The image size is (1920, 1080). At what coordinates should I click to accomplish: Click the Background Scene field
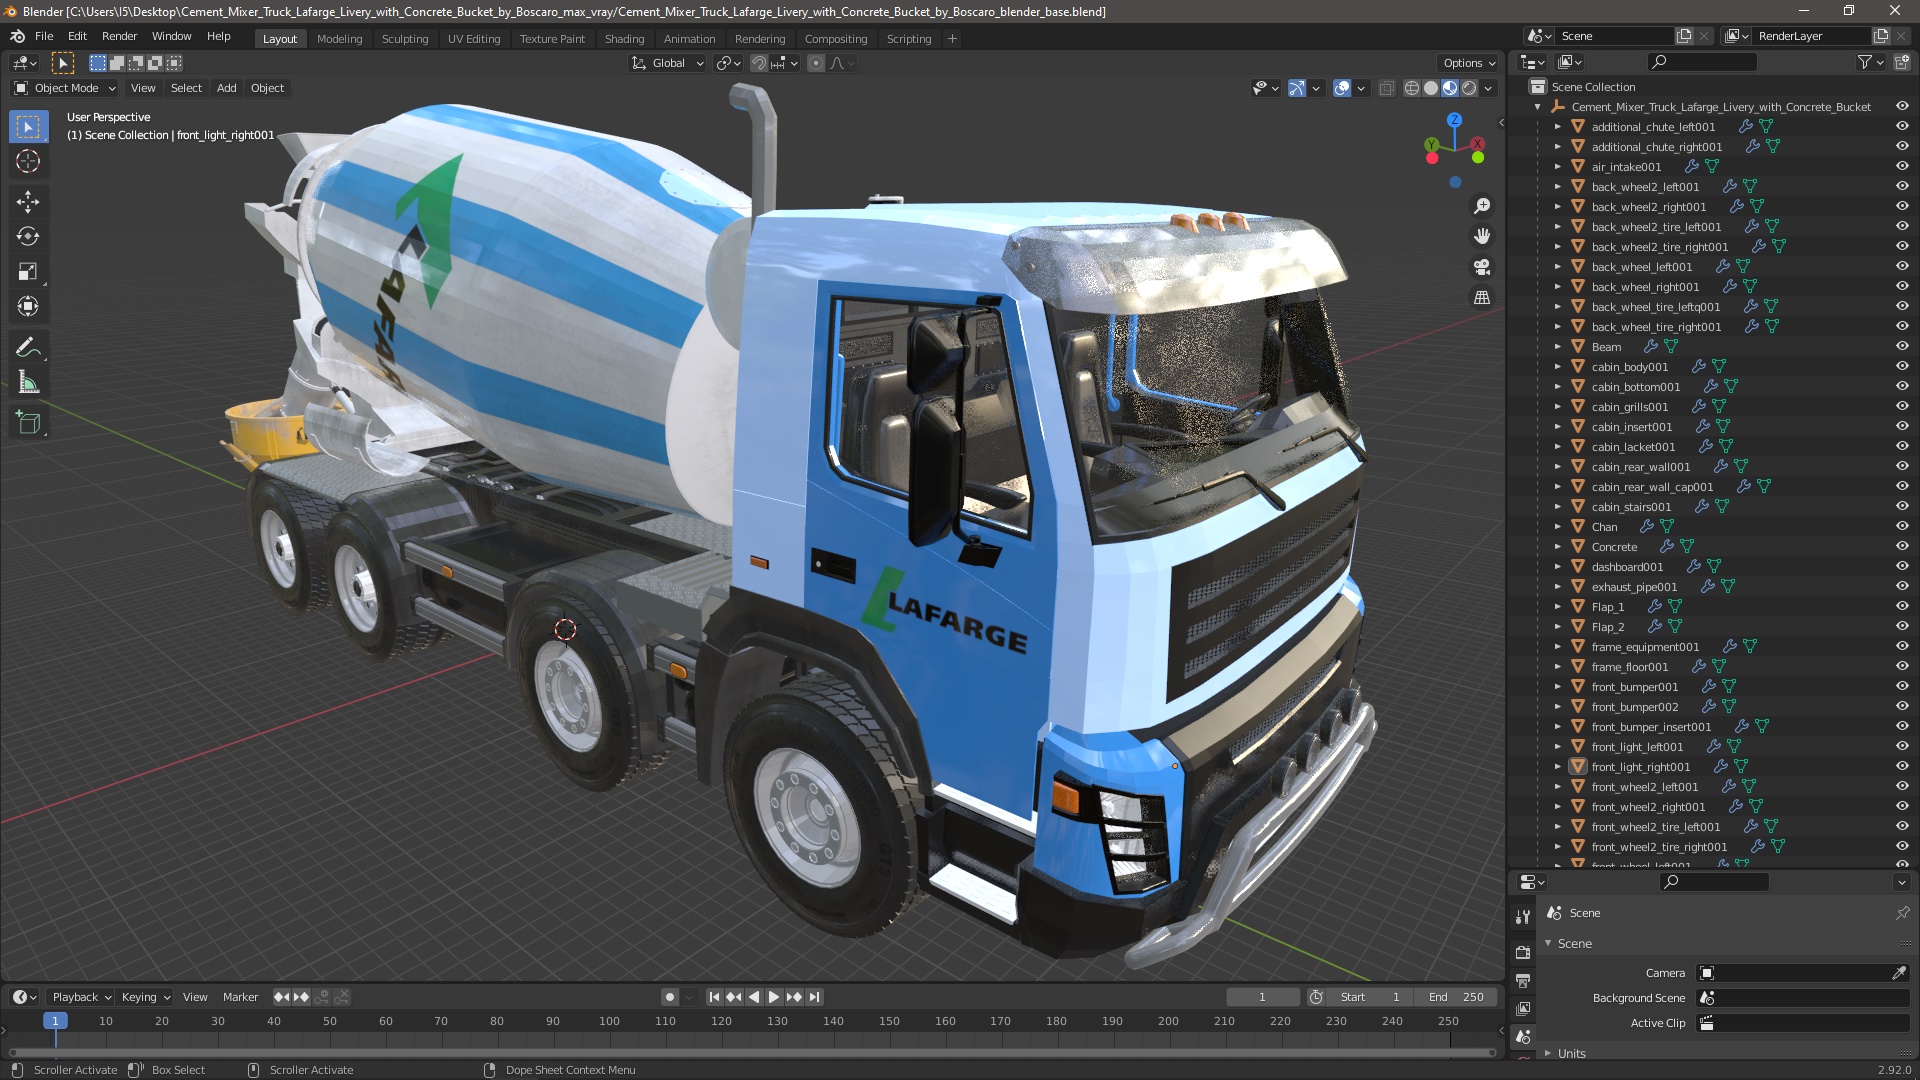coord(1804,998)
